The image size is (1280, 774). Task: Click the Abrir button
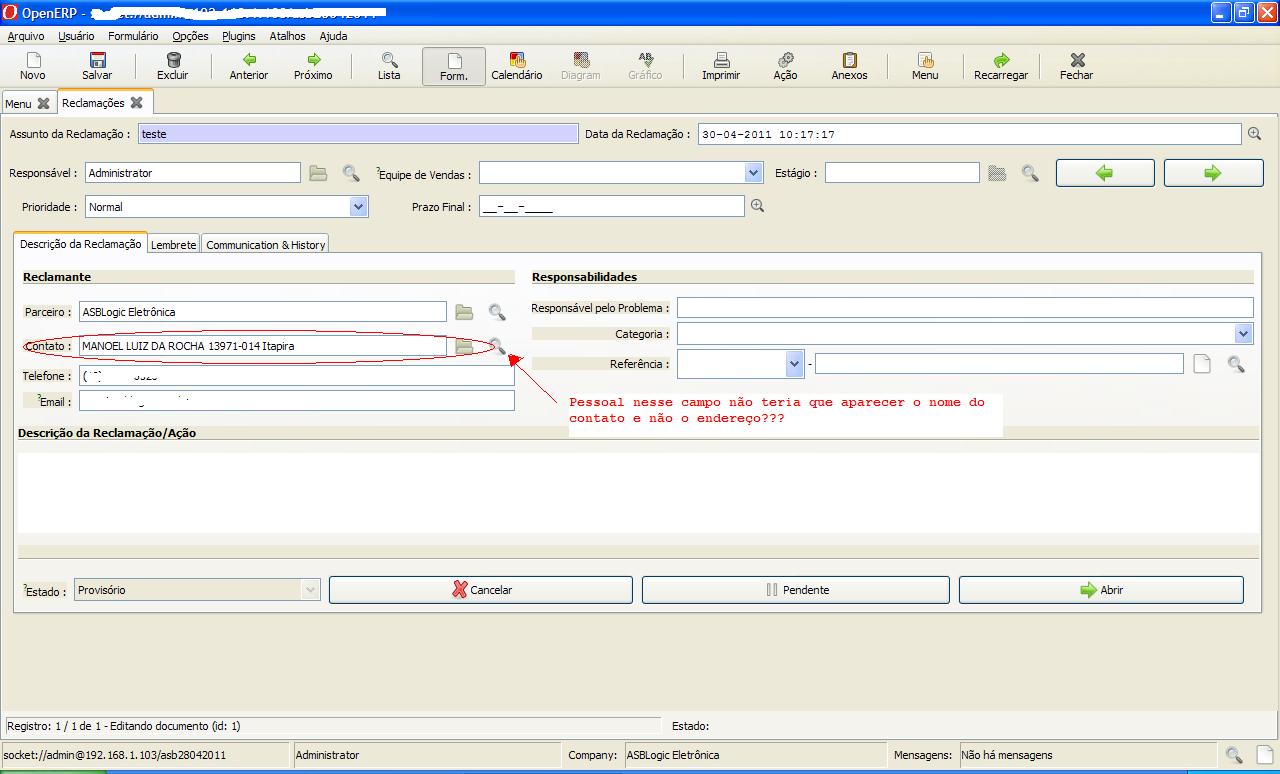coord(1100,590)
